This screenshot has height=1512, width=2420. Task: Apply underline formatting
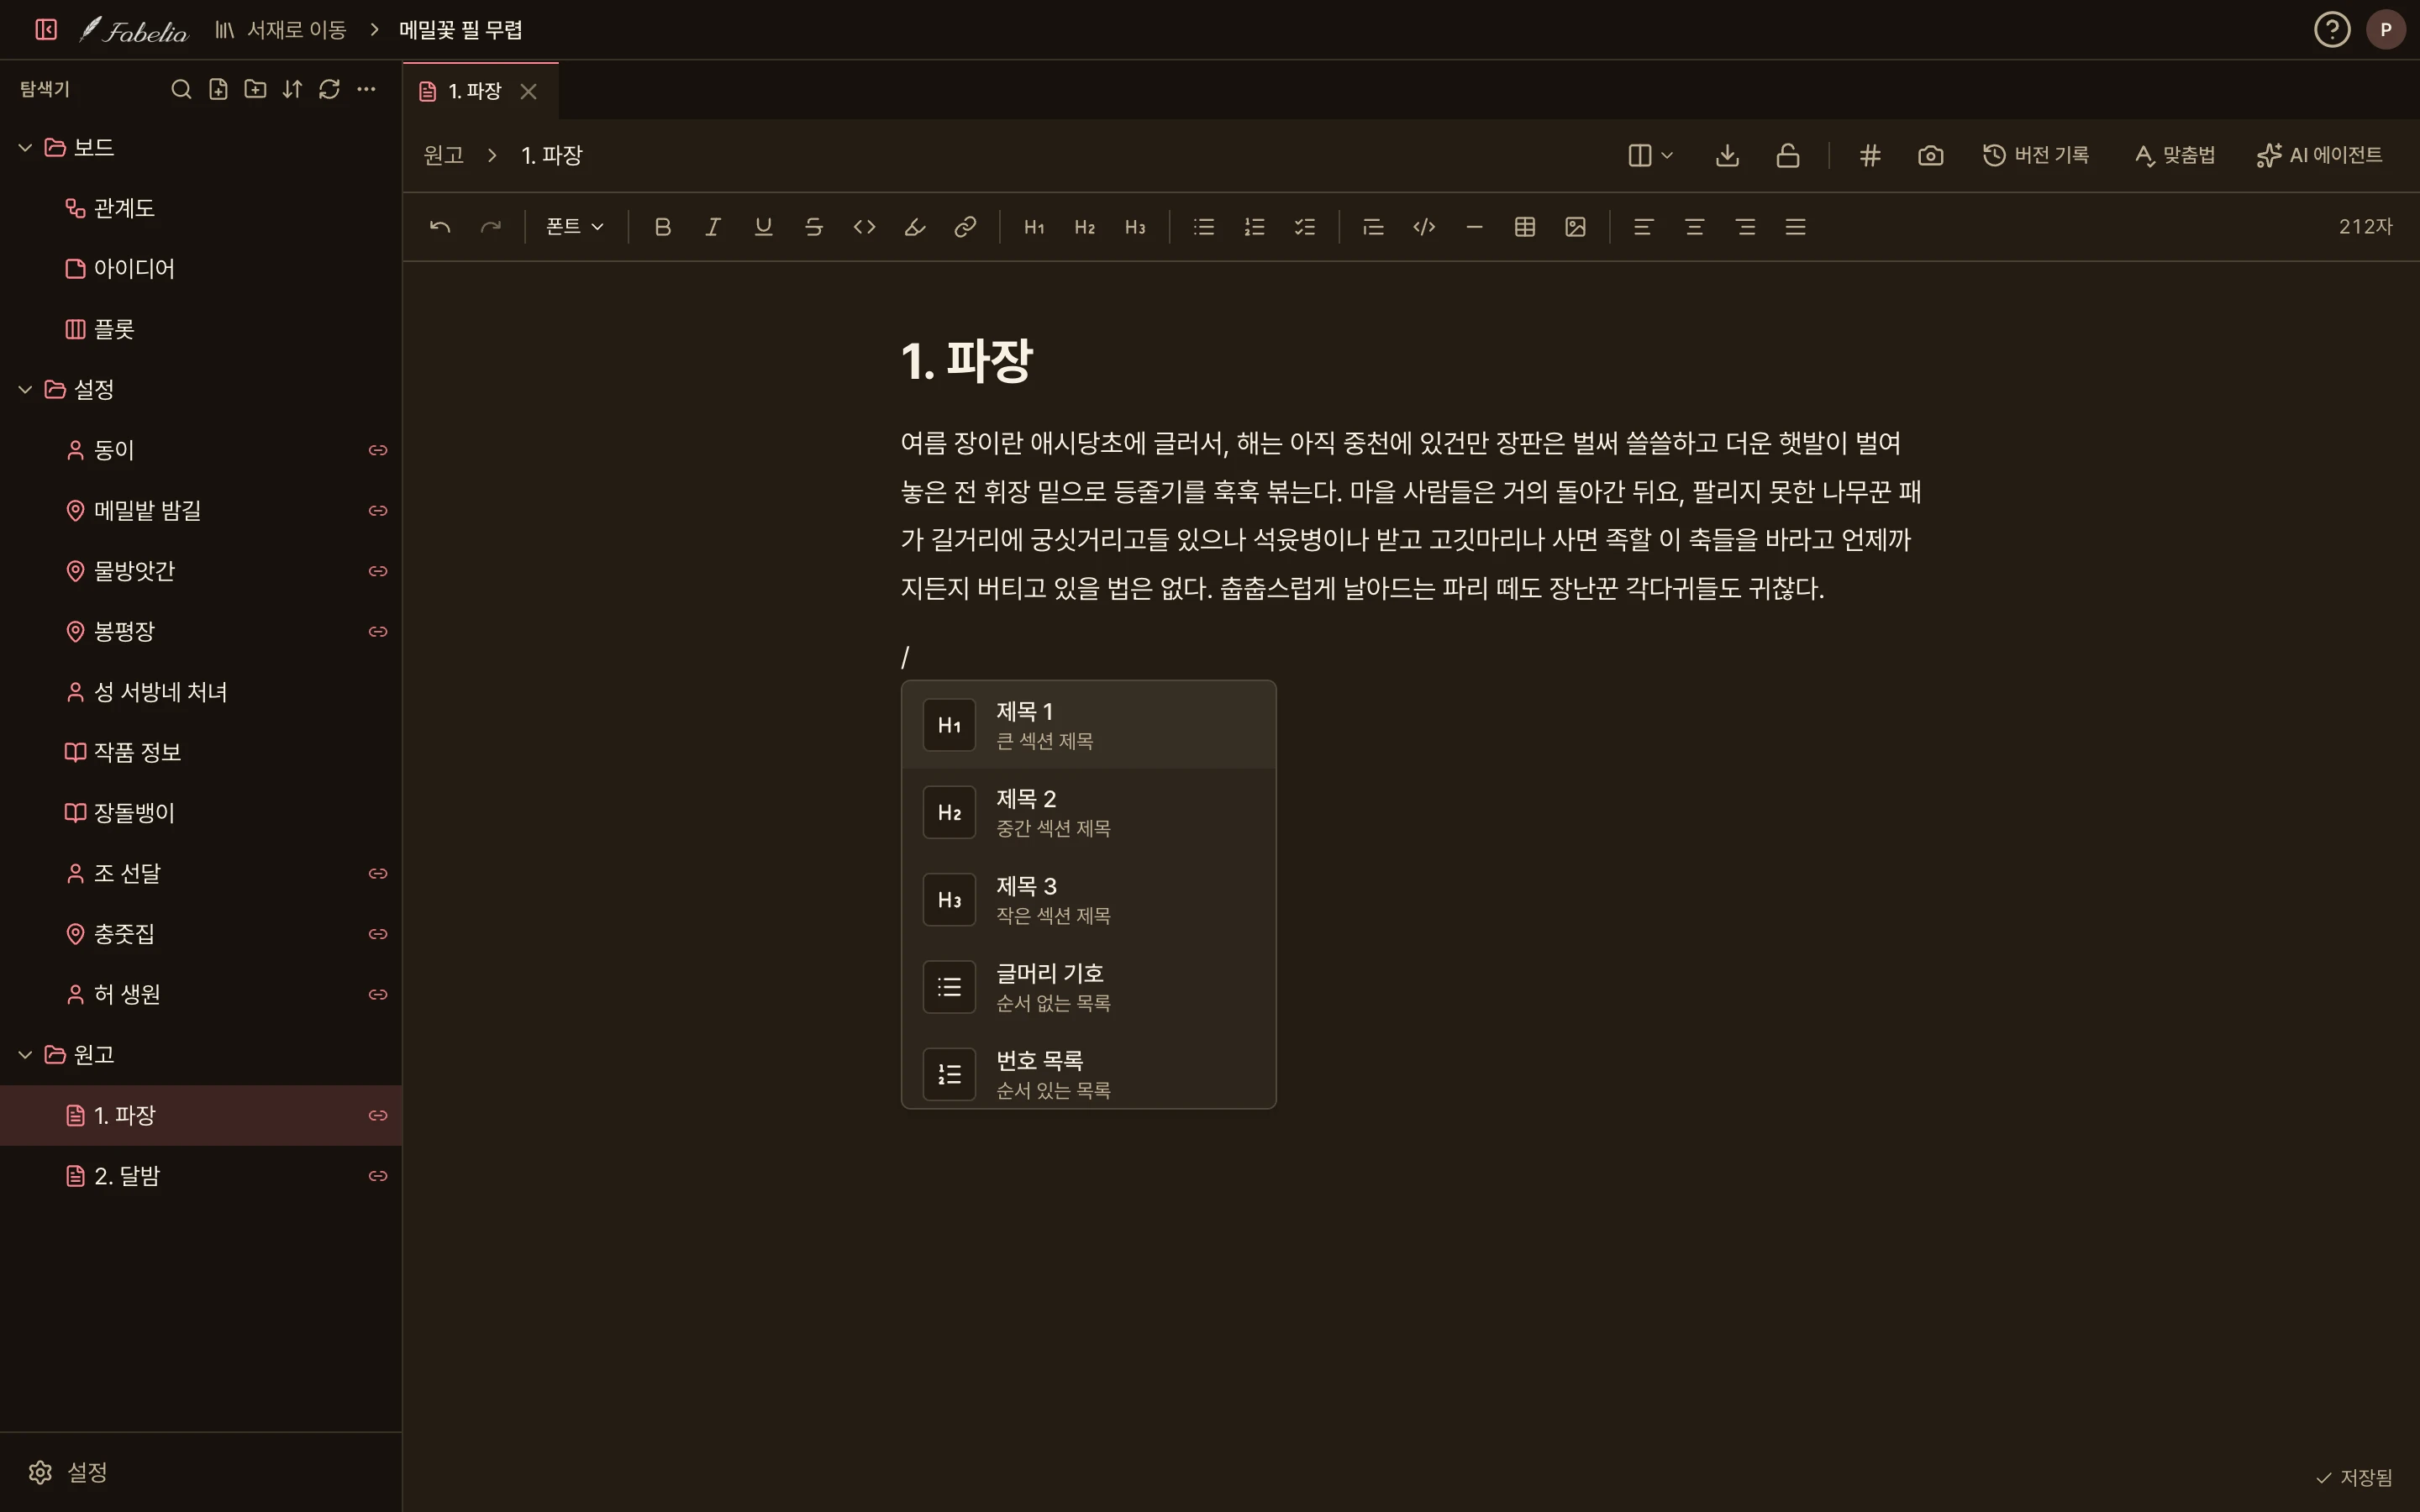(763, 227)
